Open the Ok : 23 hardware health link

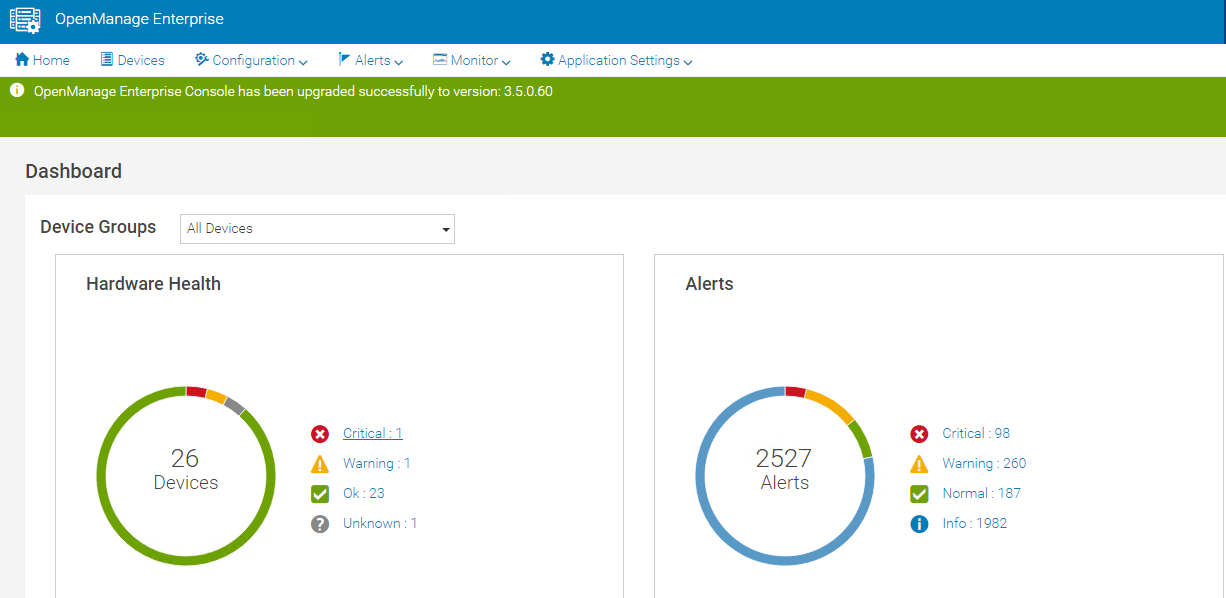click(x=364, y=493)
